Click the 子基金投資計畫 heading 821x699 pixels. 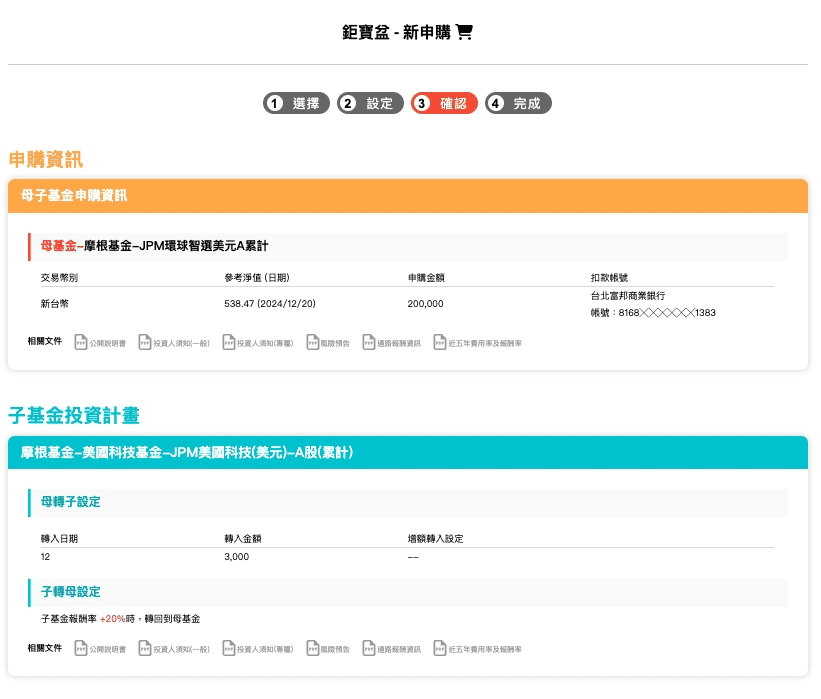[x=74, y=416]
